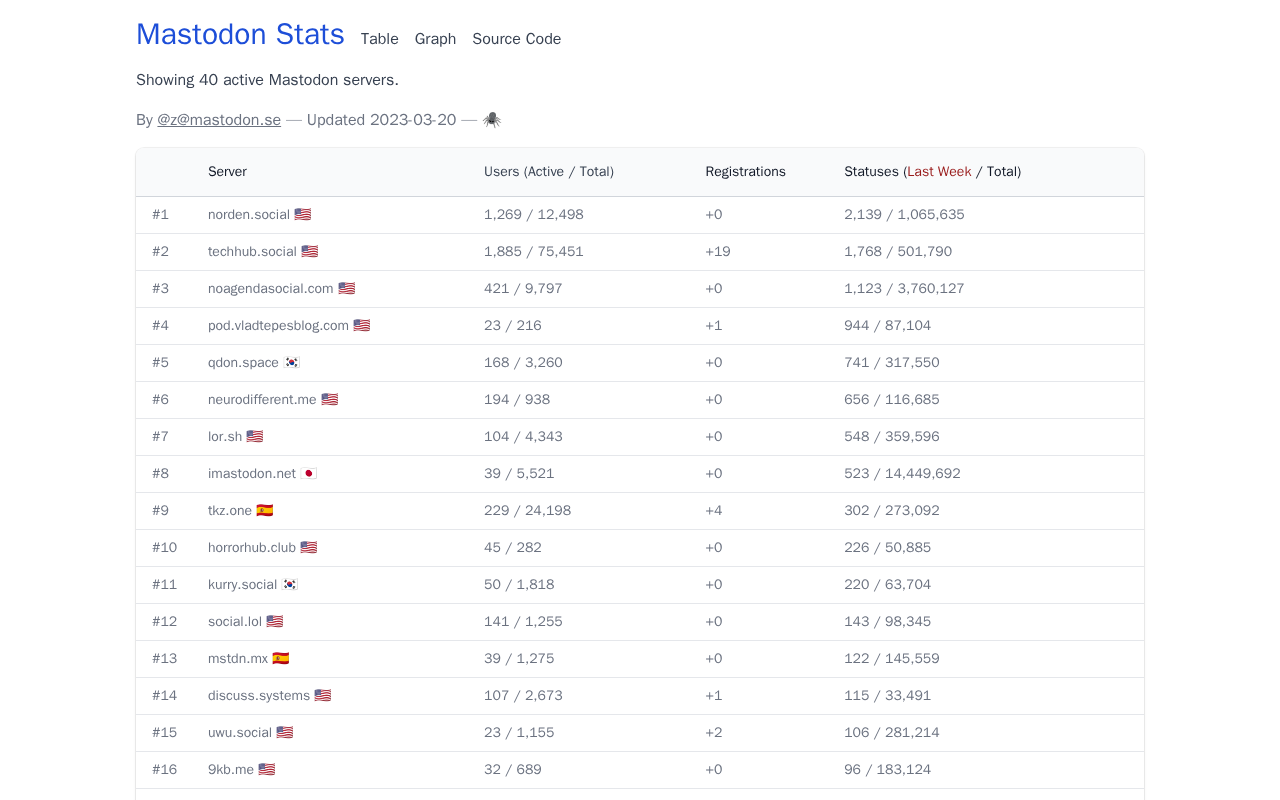1280x800 pixels.
Task: Select the Server column header
Action: click(228, 172)
